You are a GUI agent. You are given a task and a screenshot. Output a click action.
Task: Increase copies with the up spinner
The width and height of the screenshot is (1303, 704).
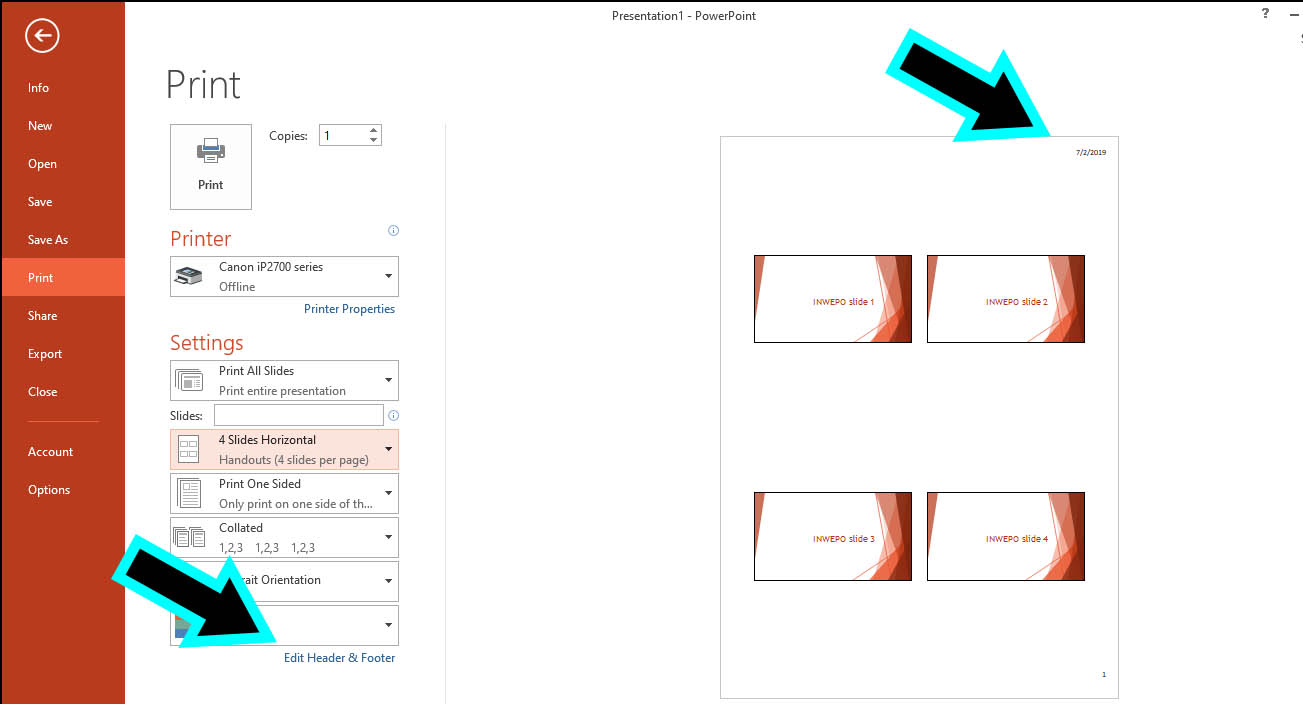[x=373, y=130]
